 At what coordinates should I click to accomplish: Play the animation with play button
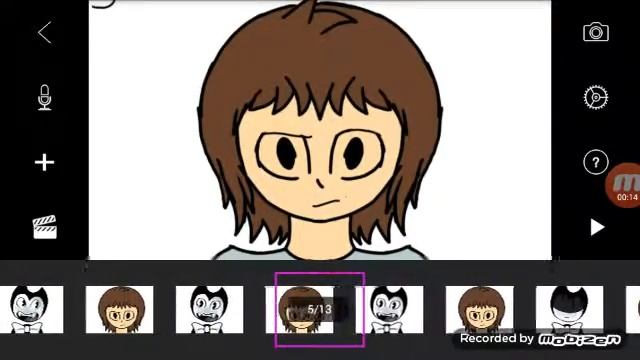(597, 227)
